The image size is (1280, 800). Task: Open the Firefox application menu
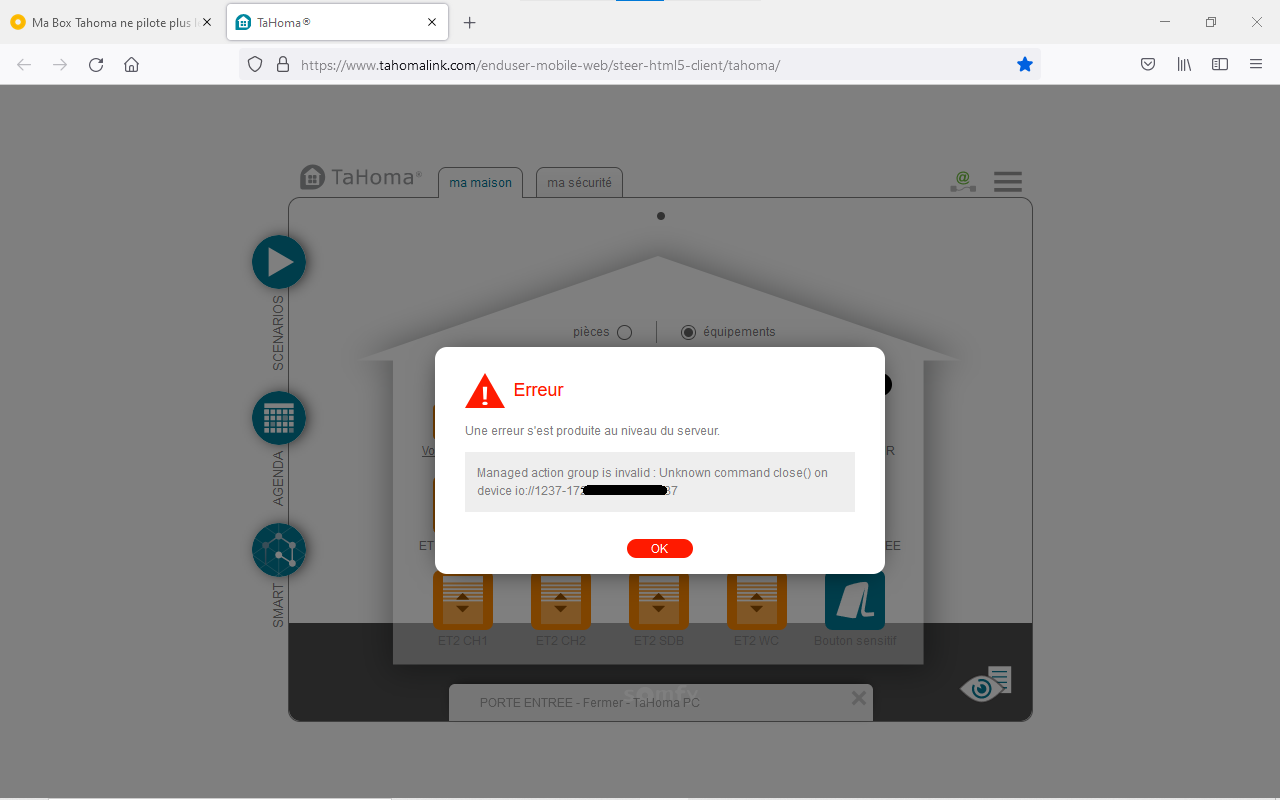tap(1256, 65)
